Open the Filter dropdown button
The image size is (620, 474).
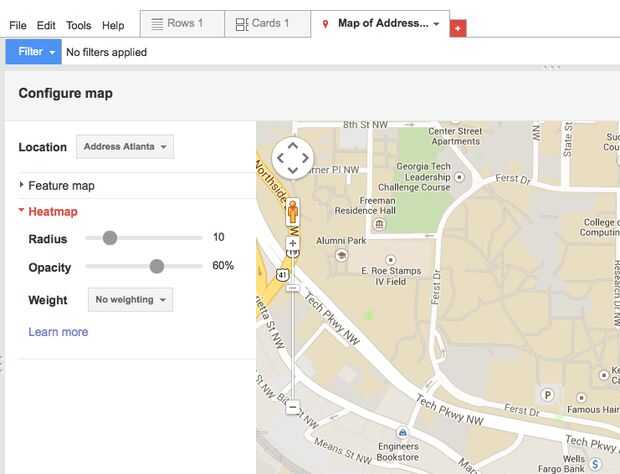click(33, 52)
